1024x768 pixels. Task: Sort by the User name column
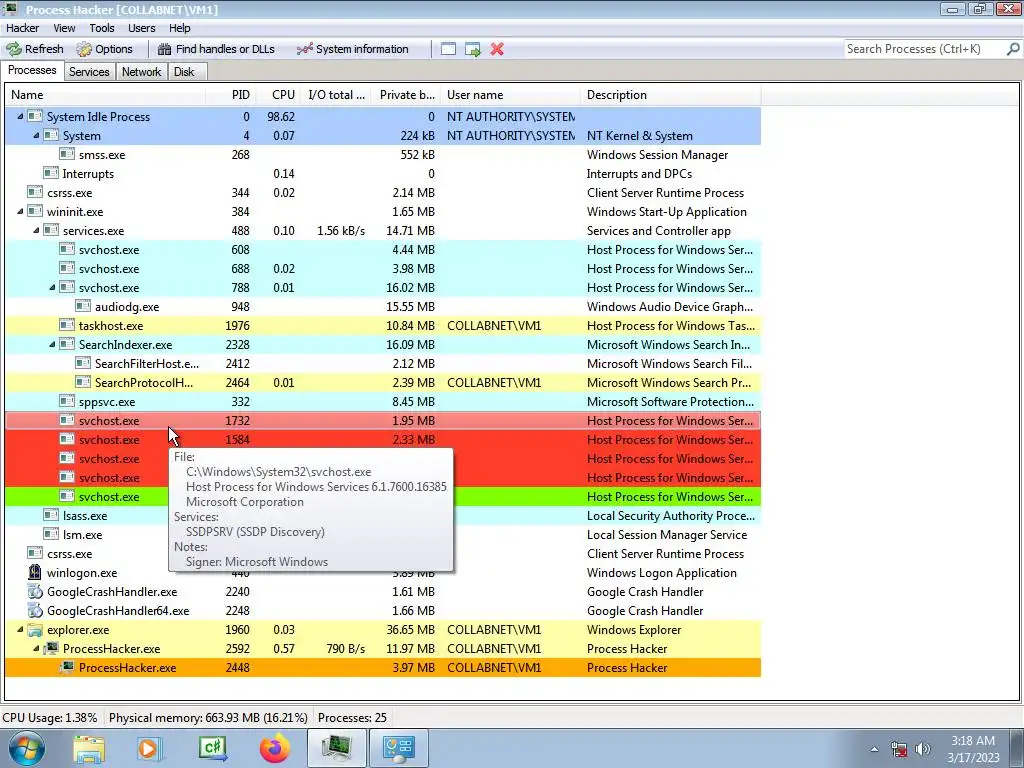(x=511, y=95)
